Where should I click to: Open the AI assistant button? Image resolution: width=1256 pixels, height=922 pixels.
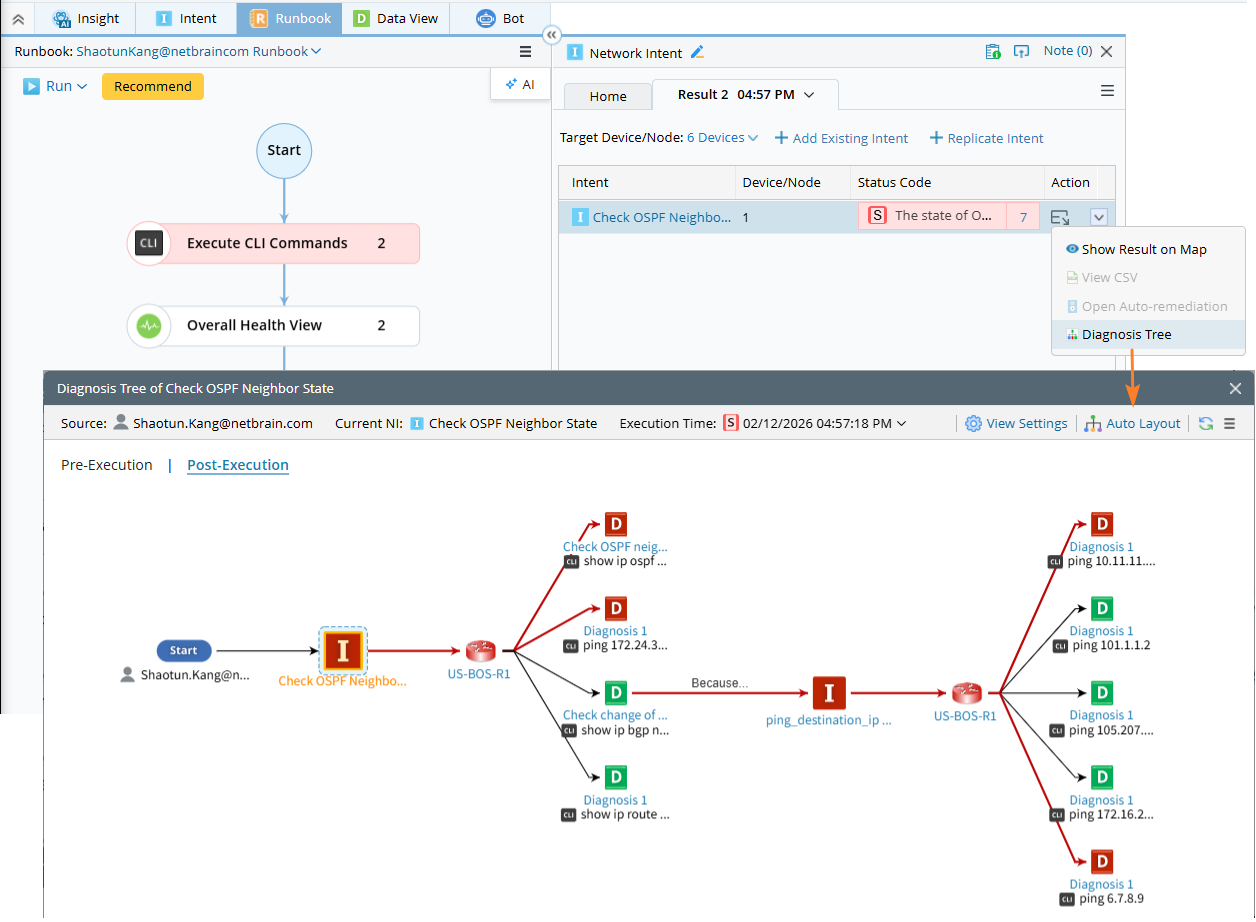click(520, 84)
